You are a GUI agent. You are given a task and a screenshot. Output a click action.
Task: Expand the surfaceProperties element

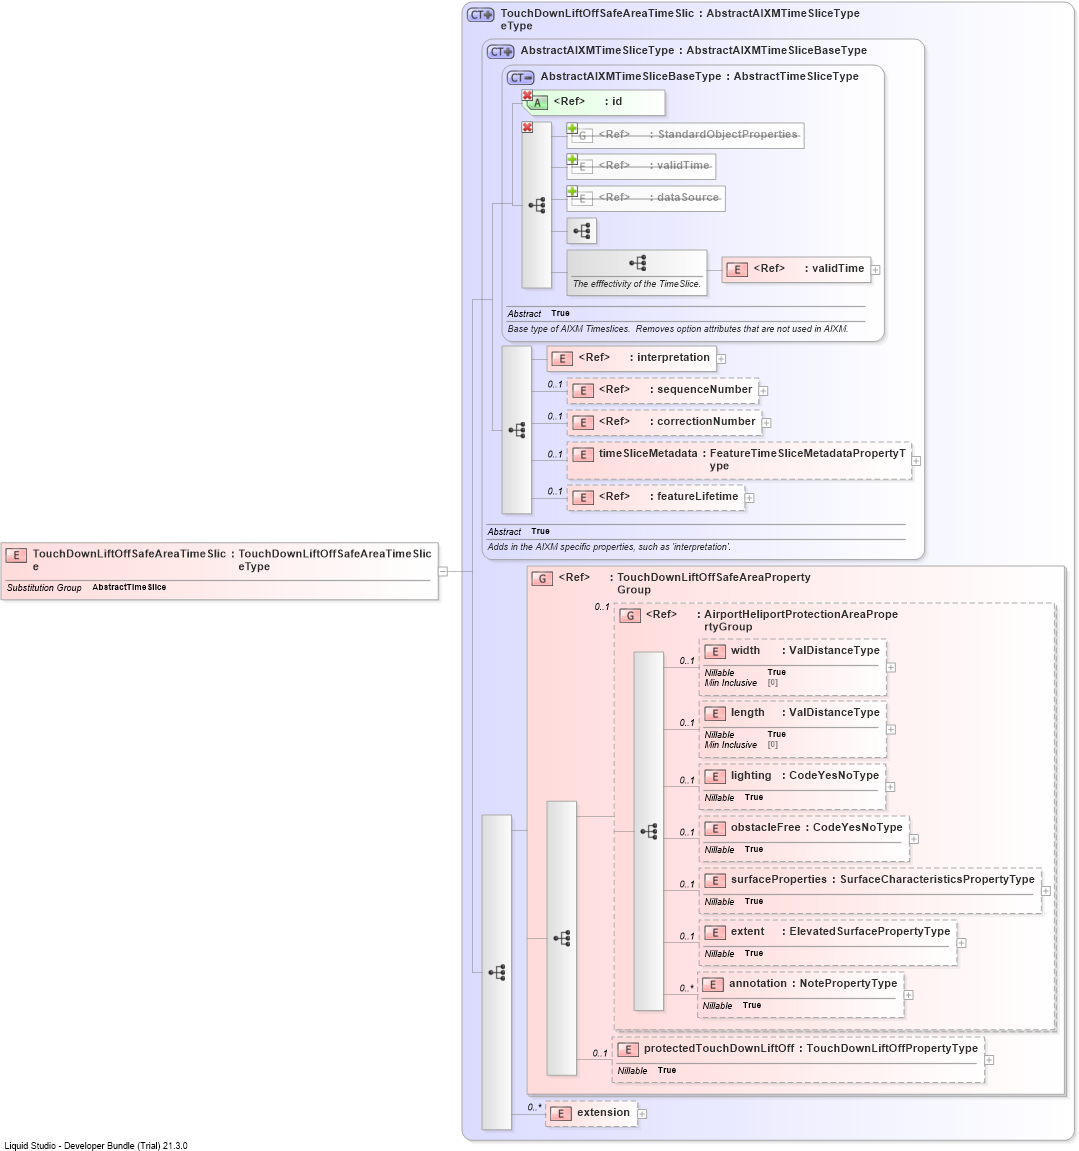tap(1046, 891)
